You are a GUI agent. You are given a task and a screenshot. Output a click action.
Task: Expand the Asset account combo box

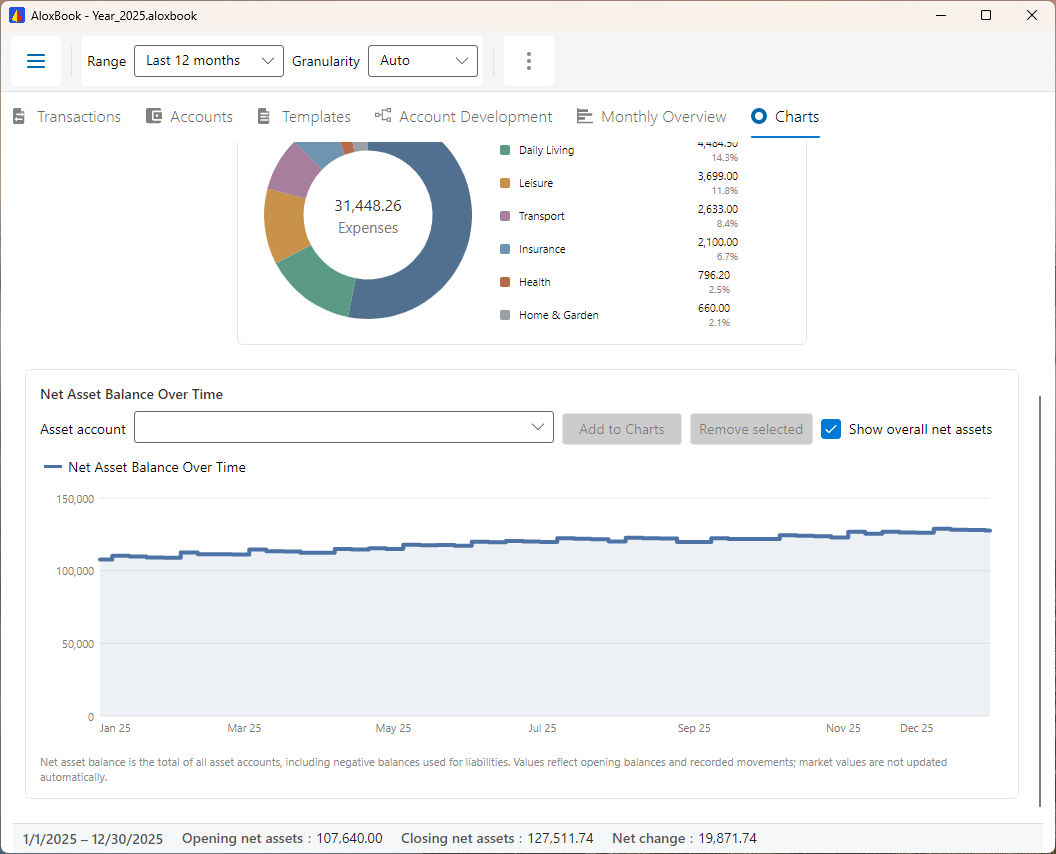[x=343, y=427]
